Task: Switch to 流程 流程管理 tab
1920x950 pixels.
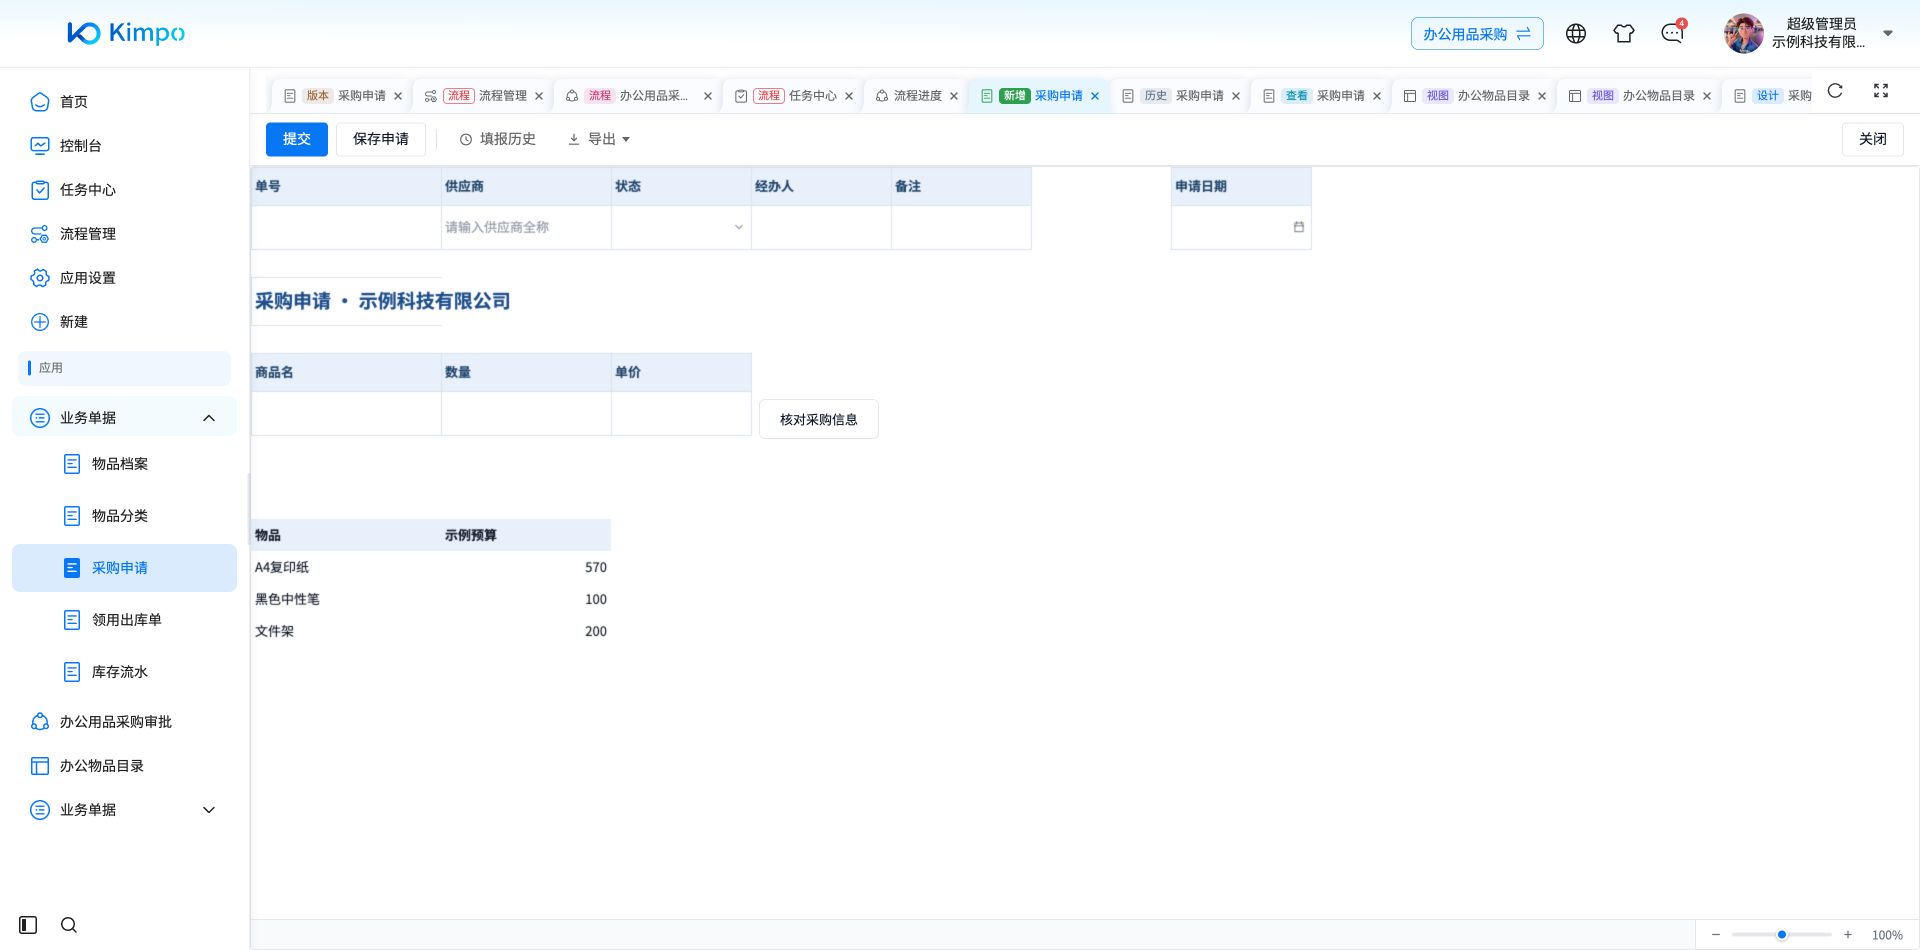Action: (x=483, y=96)
